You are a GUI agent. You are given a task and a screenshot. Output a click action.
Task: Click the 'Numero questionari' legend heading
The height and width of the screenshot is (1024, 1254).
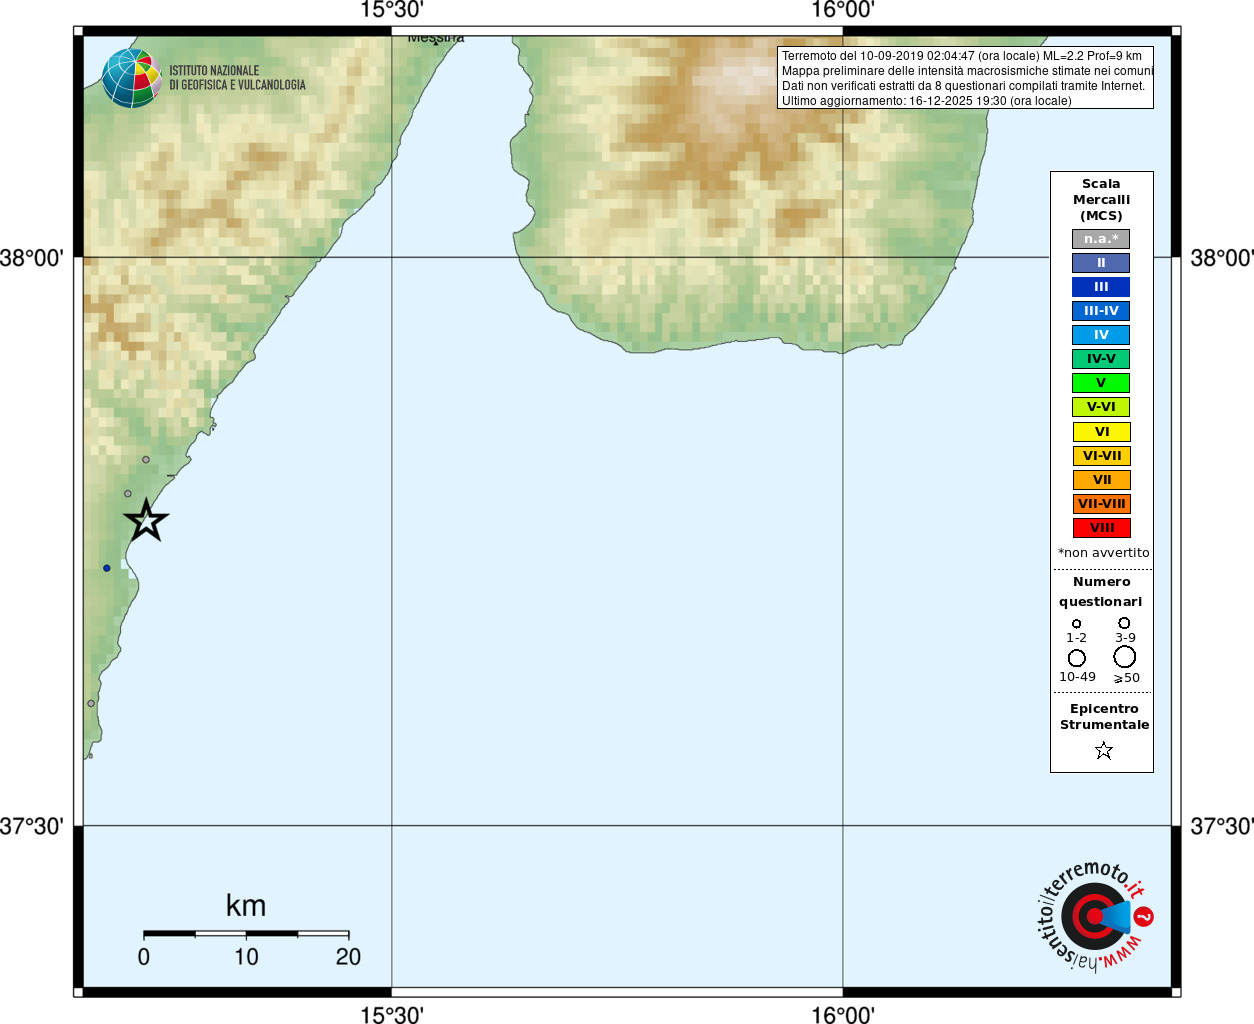coord(1101,592)
